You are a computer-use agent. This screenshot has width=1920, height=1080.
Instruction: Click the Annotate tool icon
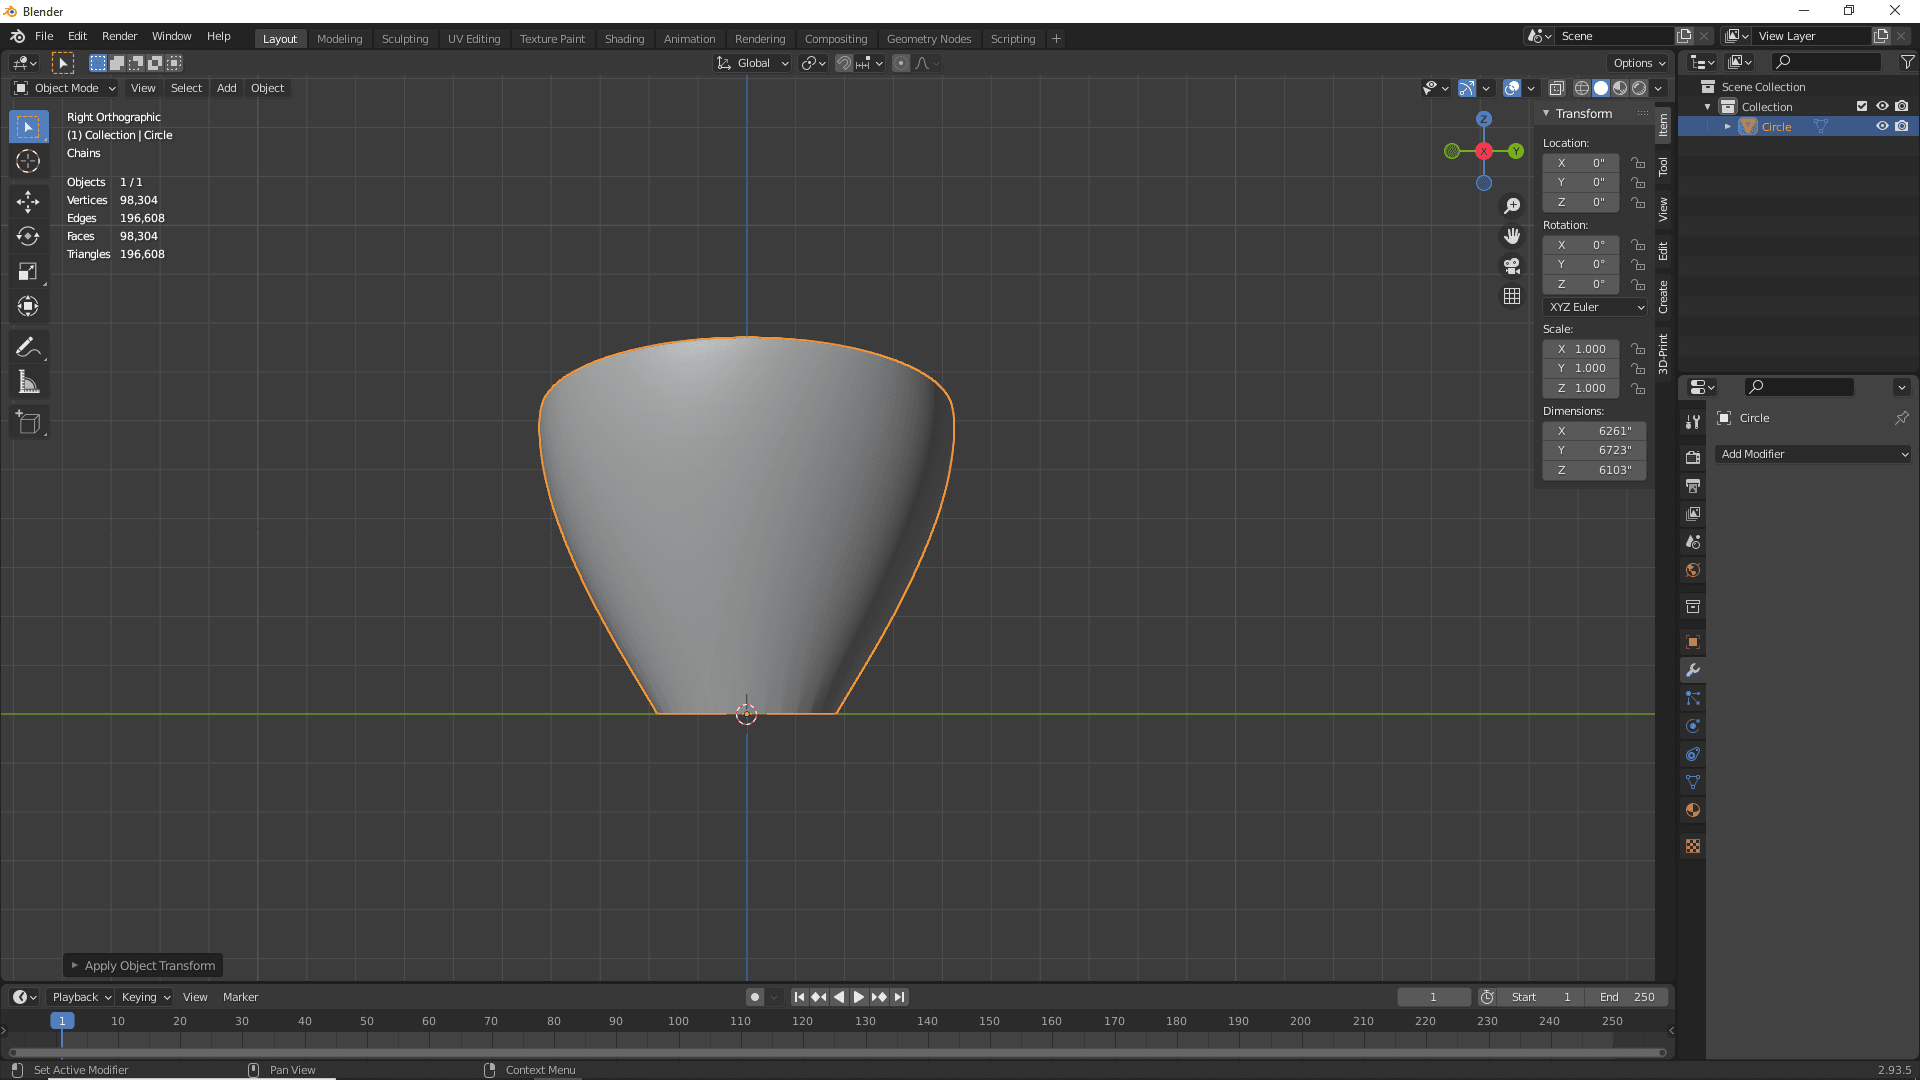click(29, 347)
